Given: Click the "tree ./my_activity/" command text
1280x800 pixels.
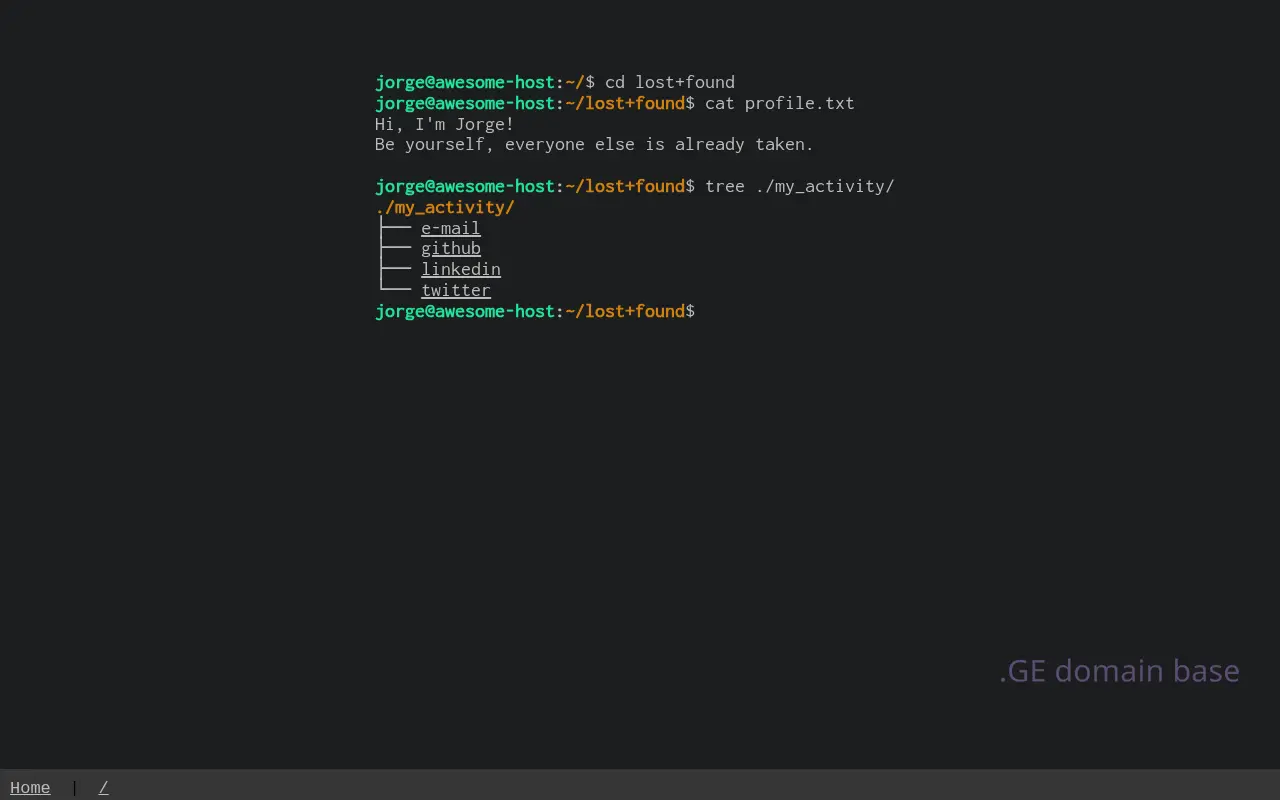Looking at the screenshot, I should (799, 186).
